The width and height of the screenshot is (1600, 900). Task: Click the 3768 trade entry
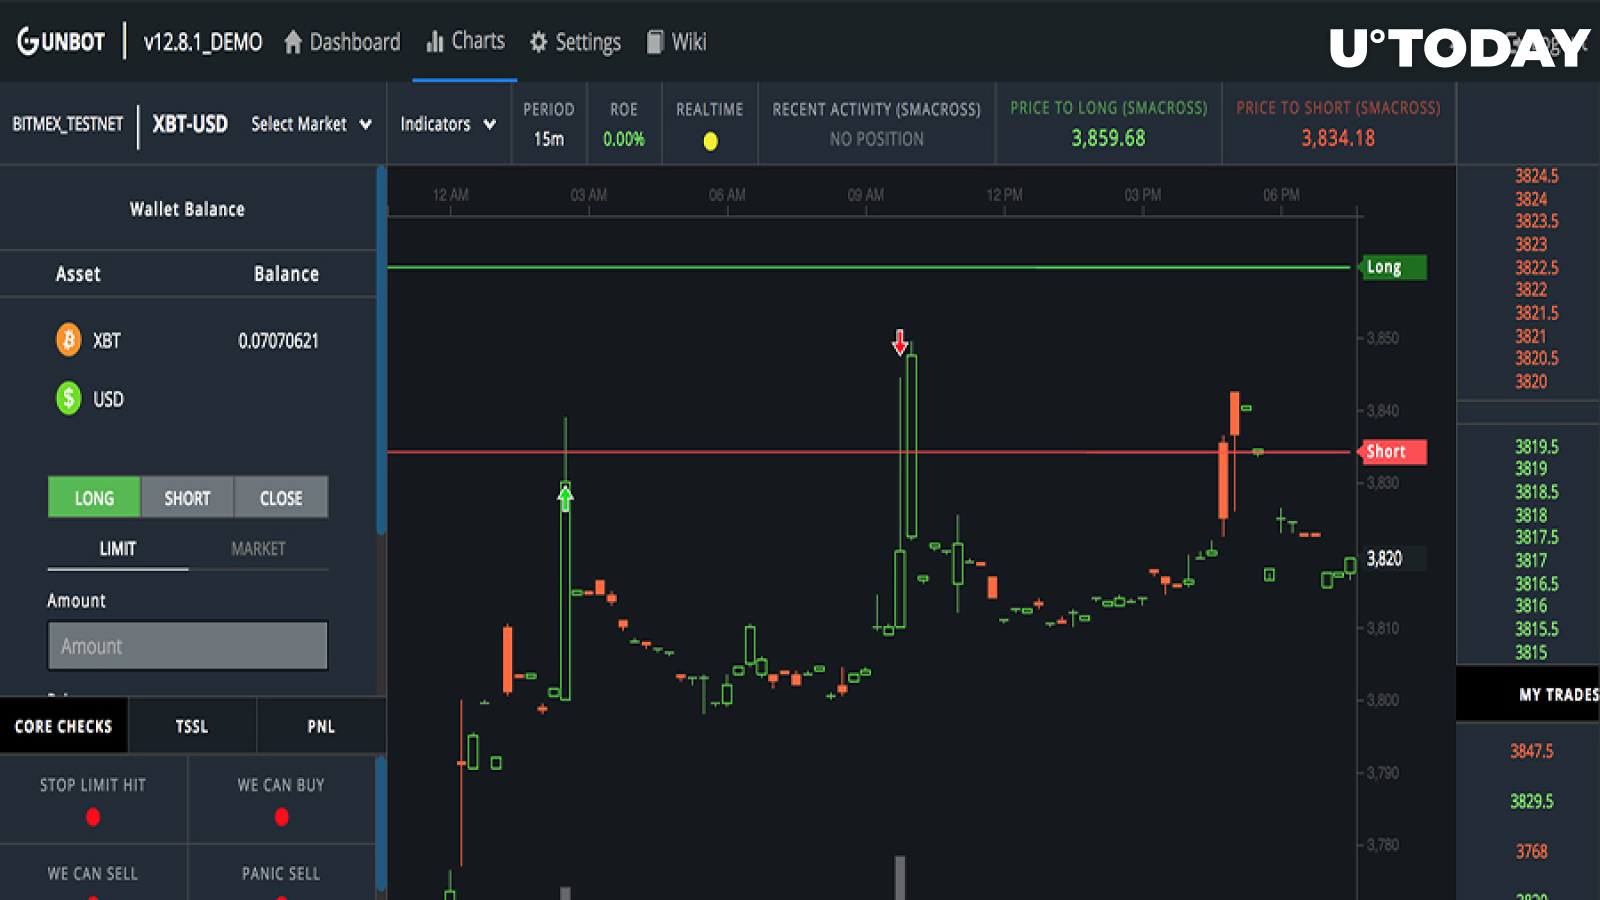click(1532, 851)
